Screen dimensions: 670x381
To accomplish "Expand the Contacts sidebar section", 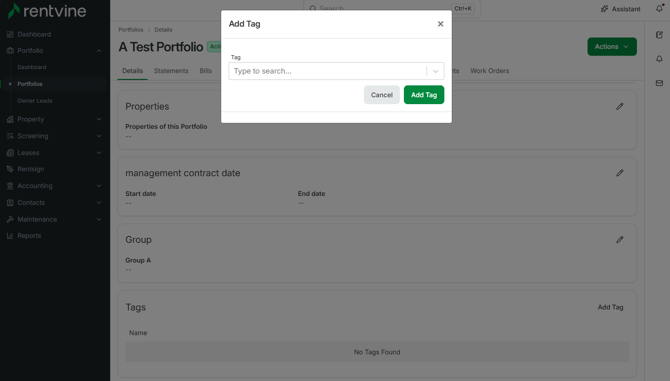I will pos(99,202).
